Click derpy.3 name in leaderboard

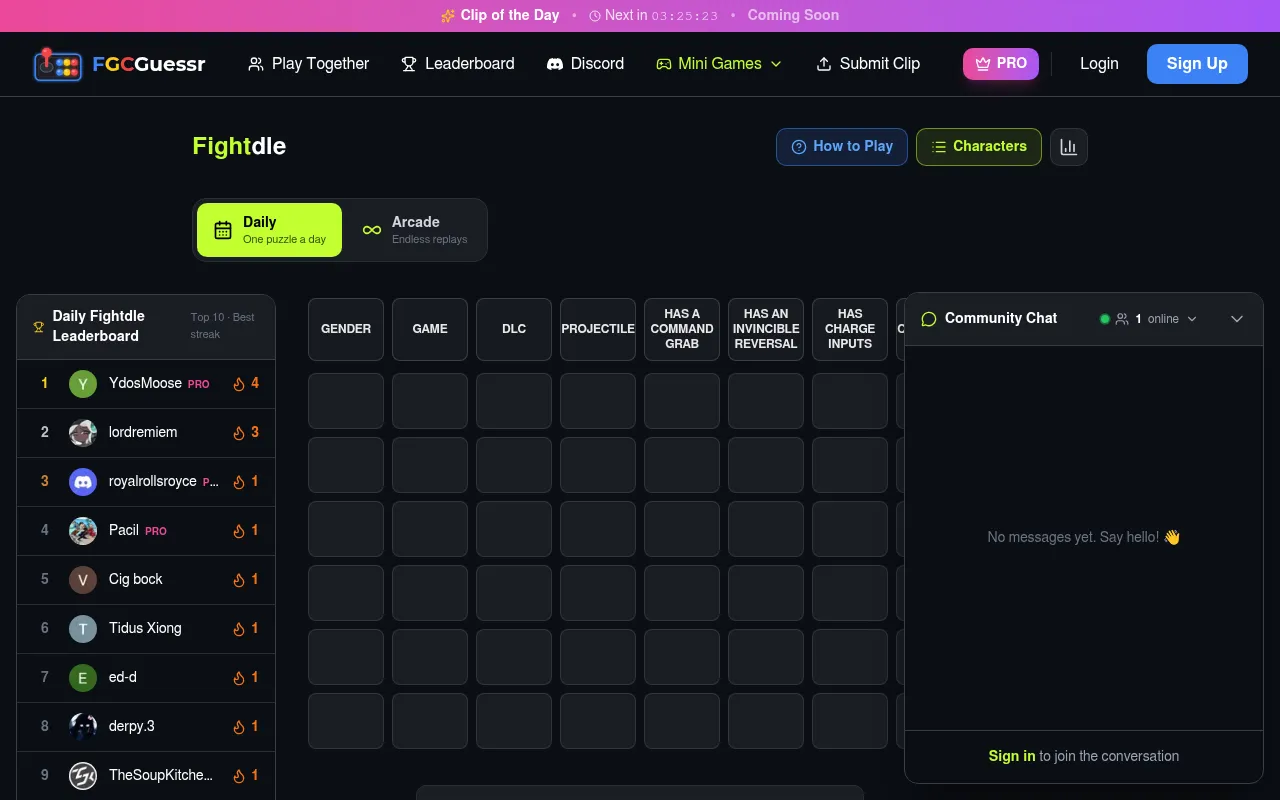[132, 727]
